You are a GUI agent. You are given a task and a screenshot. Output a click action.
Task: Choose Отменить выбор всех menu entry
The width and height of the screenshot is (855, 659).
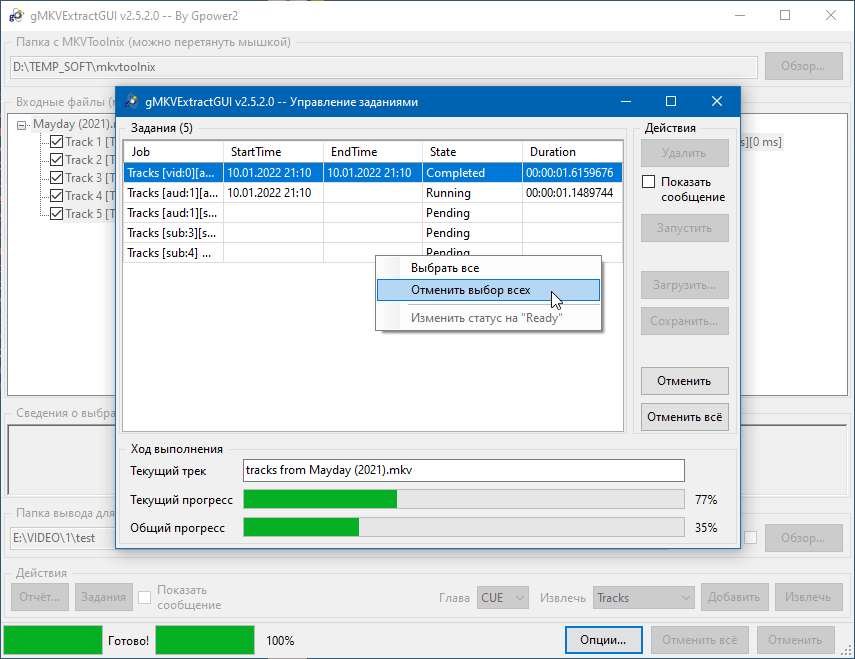pos(489,290)
